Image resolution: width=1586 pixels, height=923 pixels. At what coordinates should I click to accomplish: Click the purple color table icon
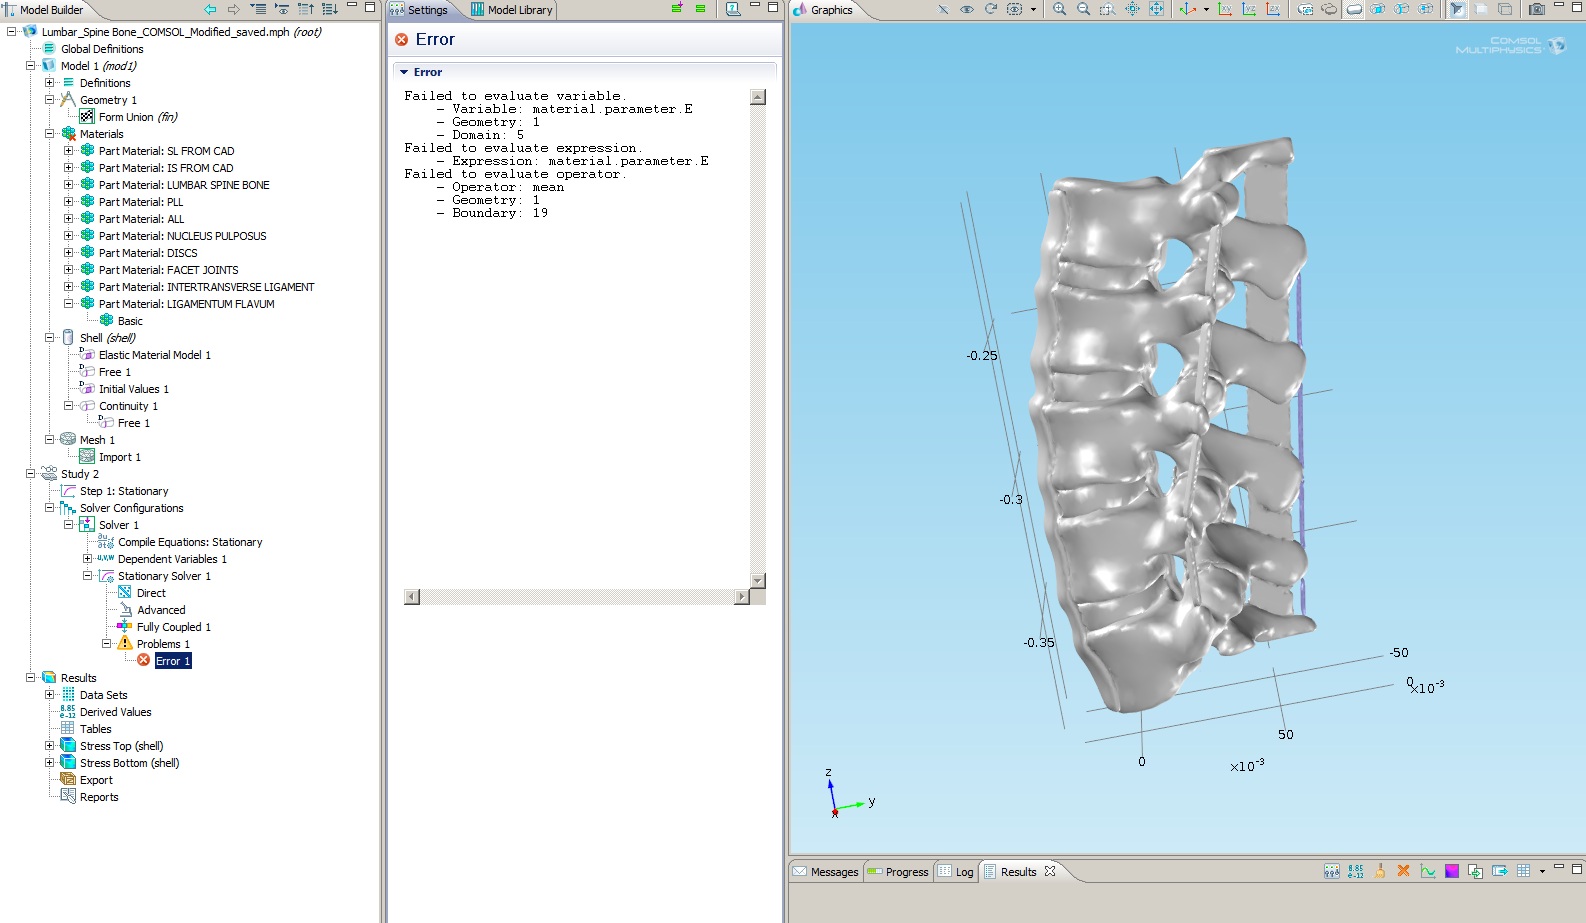pyautogui.click(x=1452, y=871)
